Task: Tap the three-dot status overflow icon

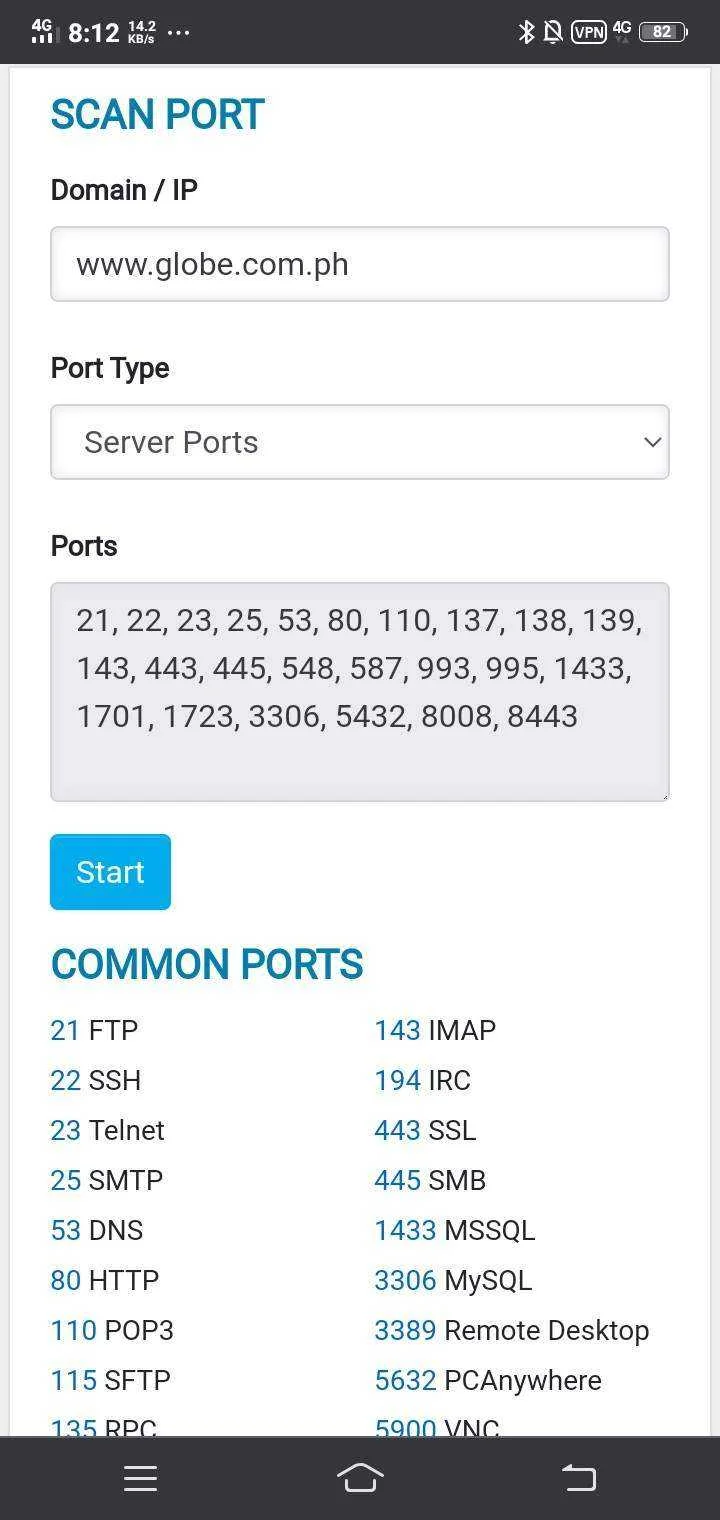Action: (178, 33)
